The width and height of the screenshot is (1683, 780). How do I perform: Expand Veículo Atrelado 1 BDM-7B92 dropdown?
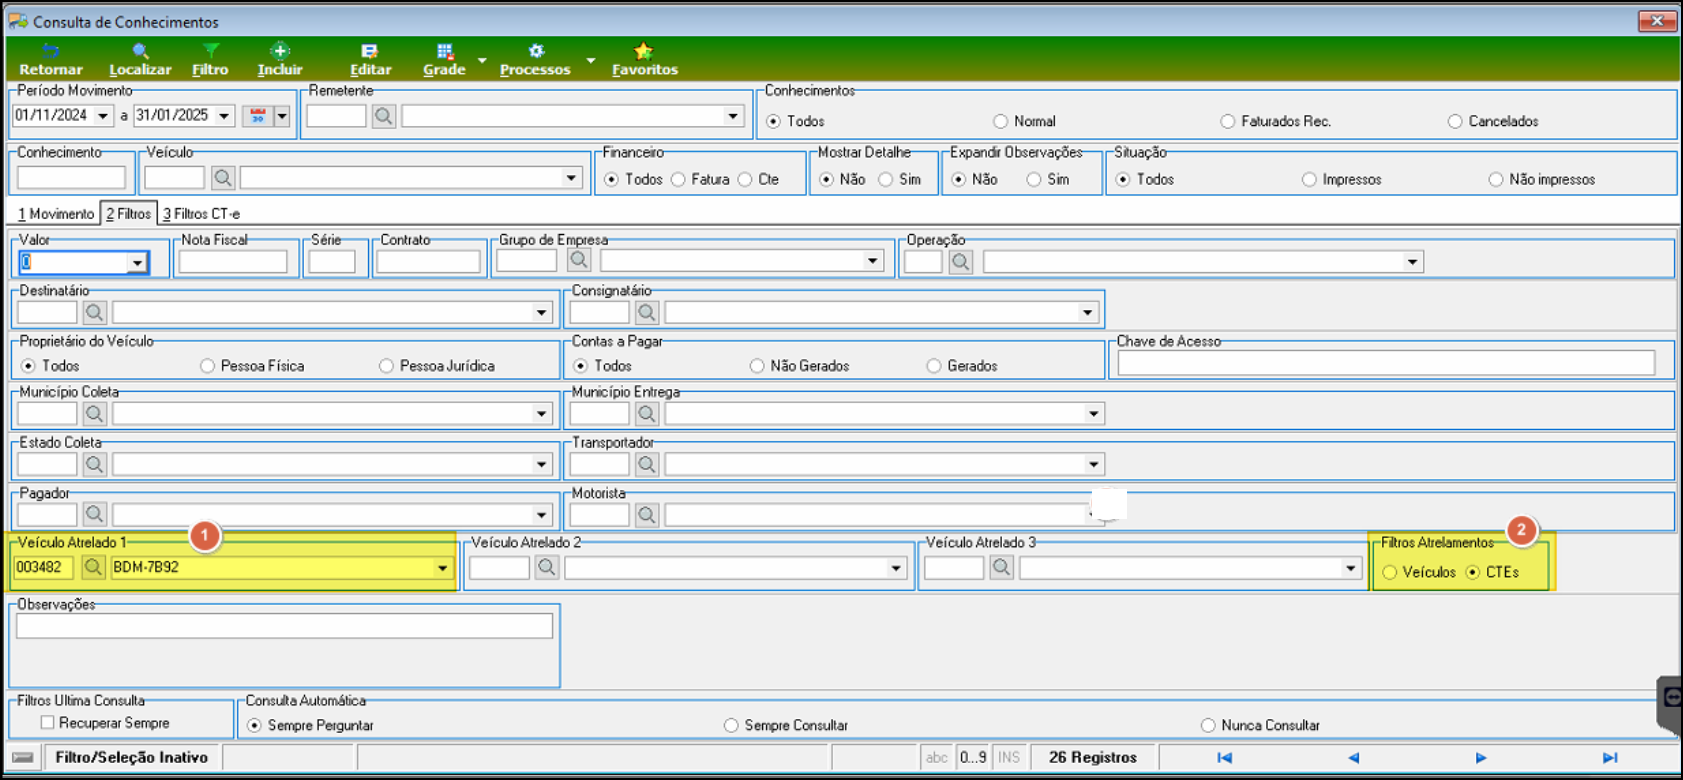coord(442,567)
